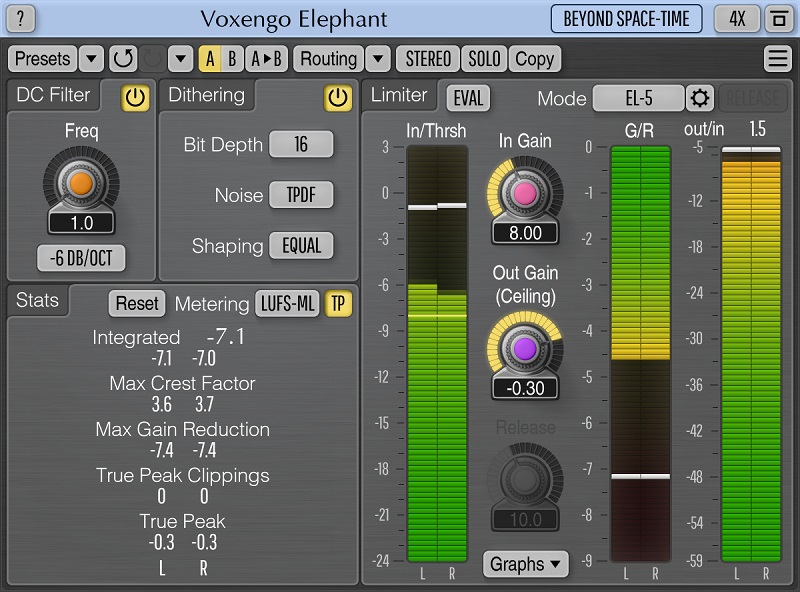This screenshot has width=800, height=592.
Task: Click the undo arrow icon
Action: [x=123, y=59]
